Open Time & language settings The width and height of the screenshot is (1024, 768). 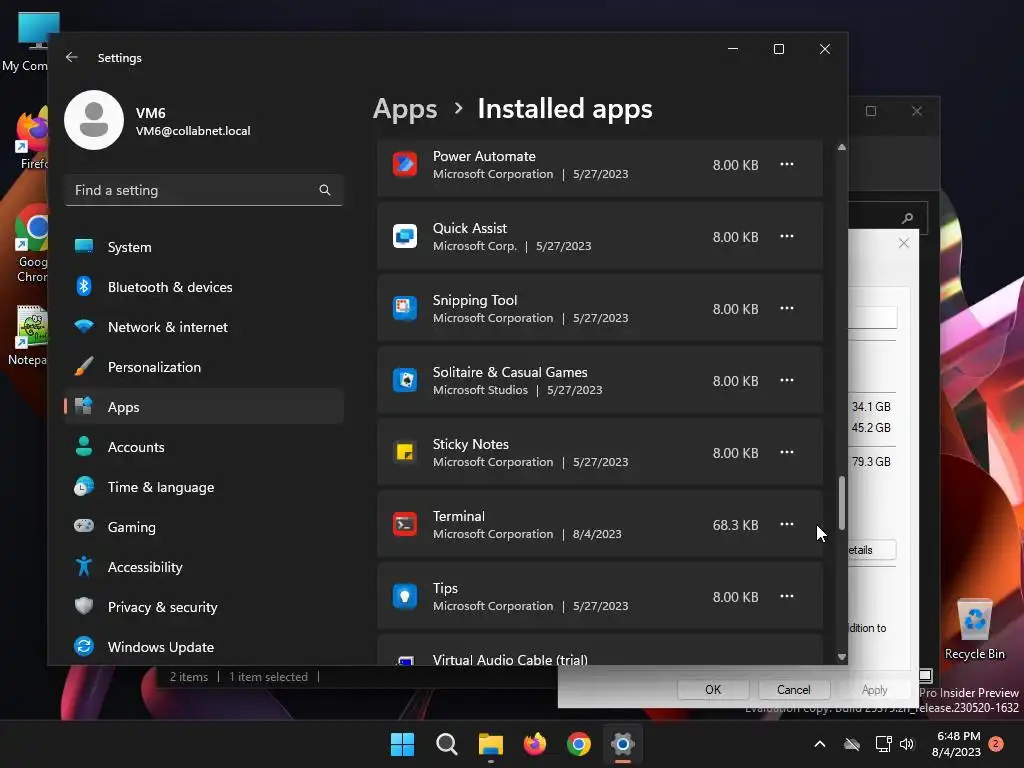tap(204, 487)
